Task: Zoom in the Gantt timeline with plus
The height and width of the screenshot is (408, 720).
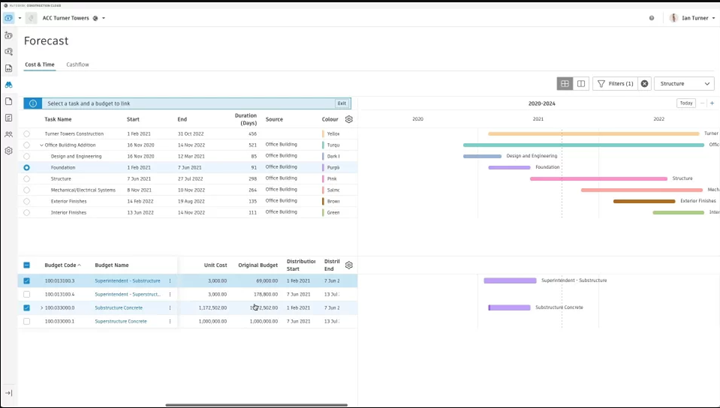Action: coord(712,103)
